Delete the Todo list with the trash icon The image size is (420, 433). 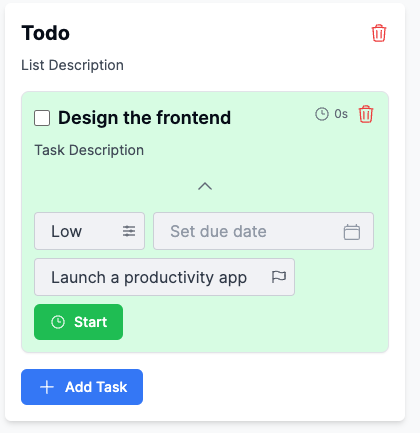pos(379,33)
